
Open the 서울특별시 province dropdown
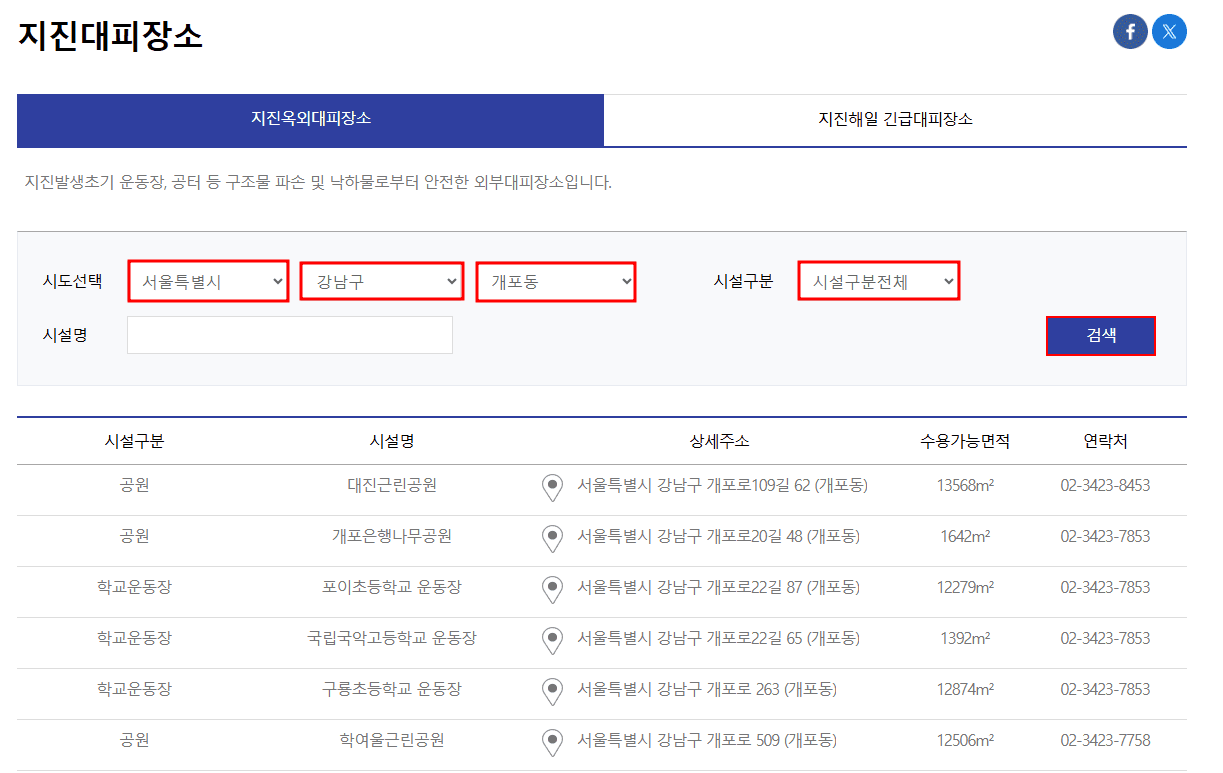coord(209,282)
